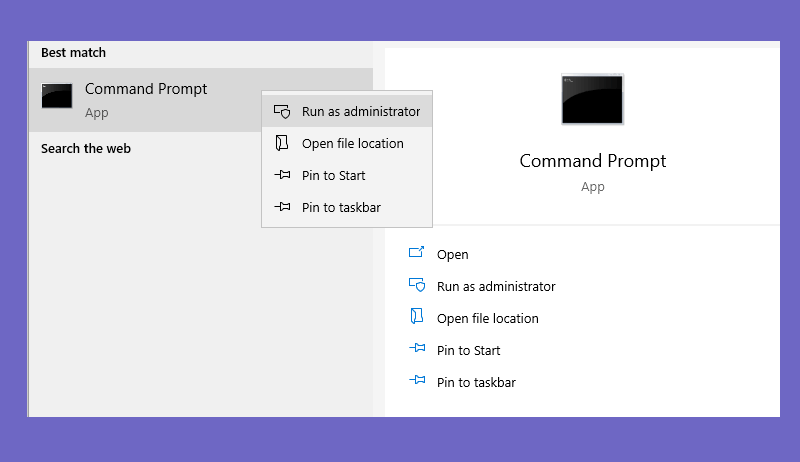Click blue file location icon in right panel
This screenshot has height=462, width=800.
tap(417, 316)
